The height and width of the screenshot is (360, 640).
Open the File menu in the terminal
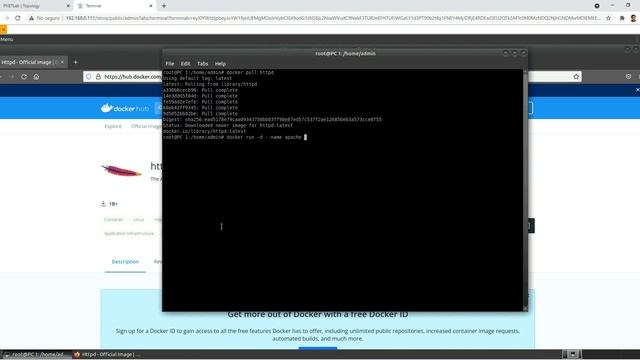pyautogui.click(x=170, y=64)
